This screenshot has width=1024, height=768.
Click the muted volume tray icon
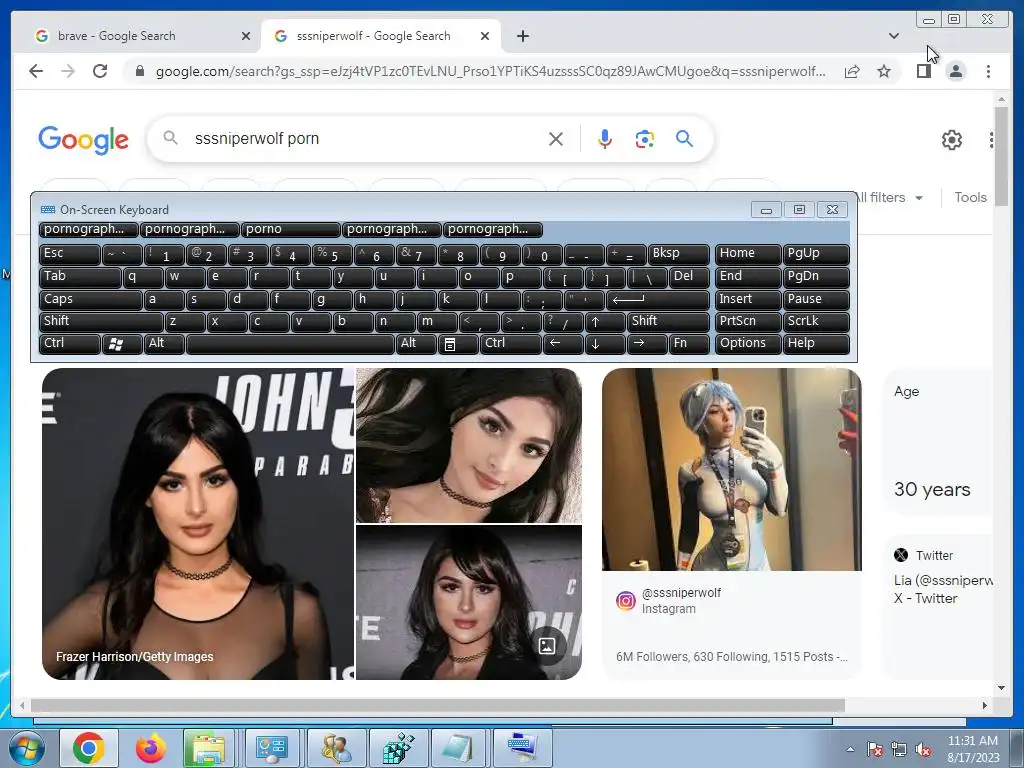tap(923, 750)
